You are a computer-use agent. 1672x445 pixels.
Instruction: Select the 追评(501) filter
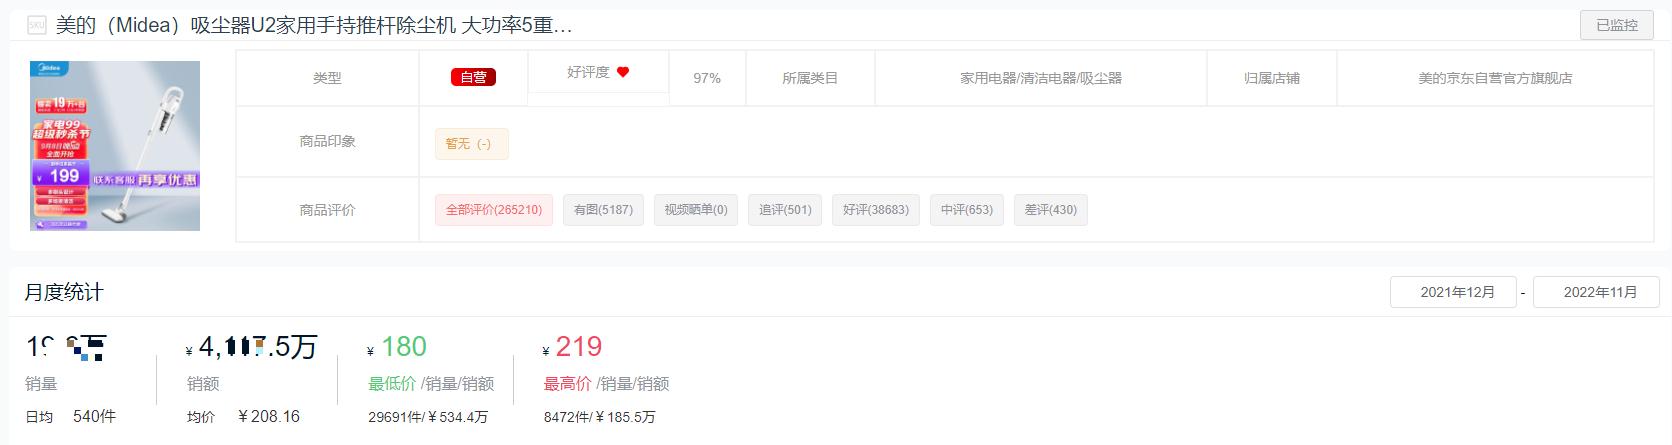click(785, 210)
